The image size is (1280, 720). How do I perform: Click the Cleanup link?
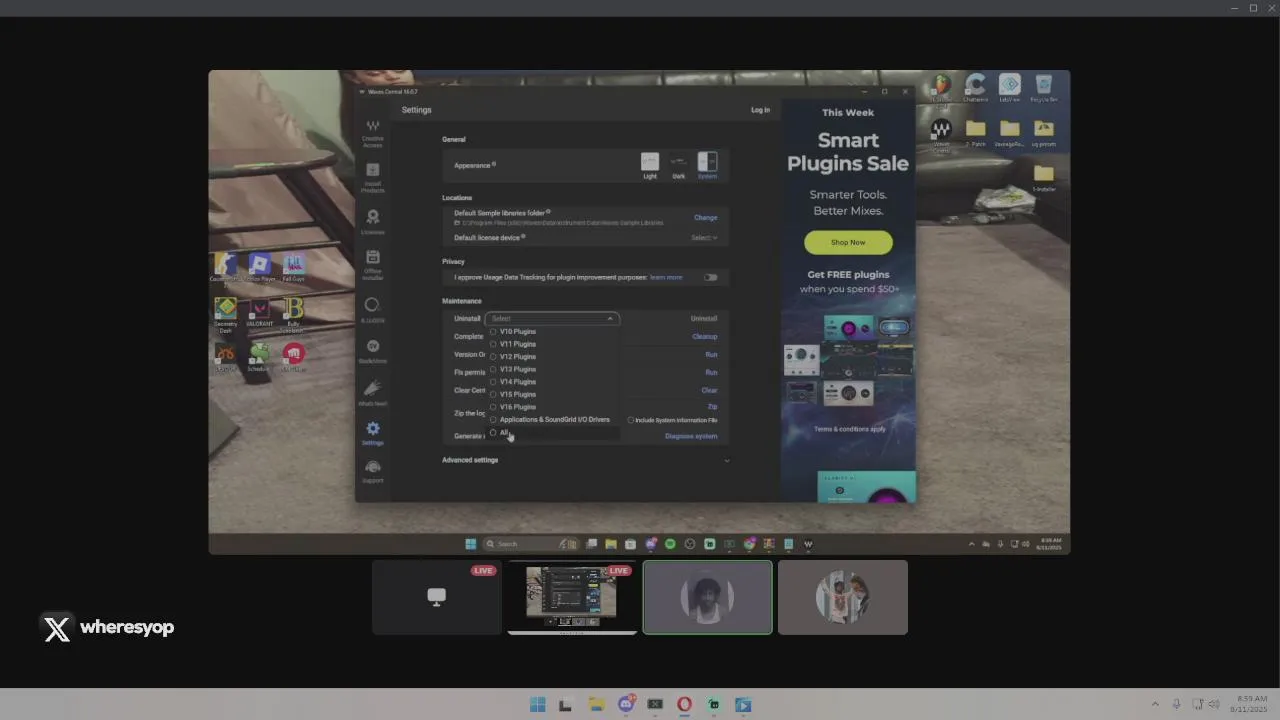point(704,336)
